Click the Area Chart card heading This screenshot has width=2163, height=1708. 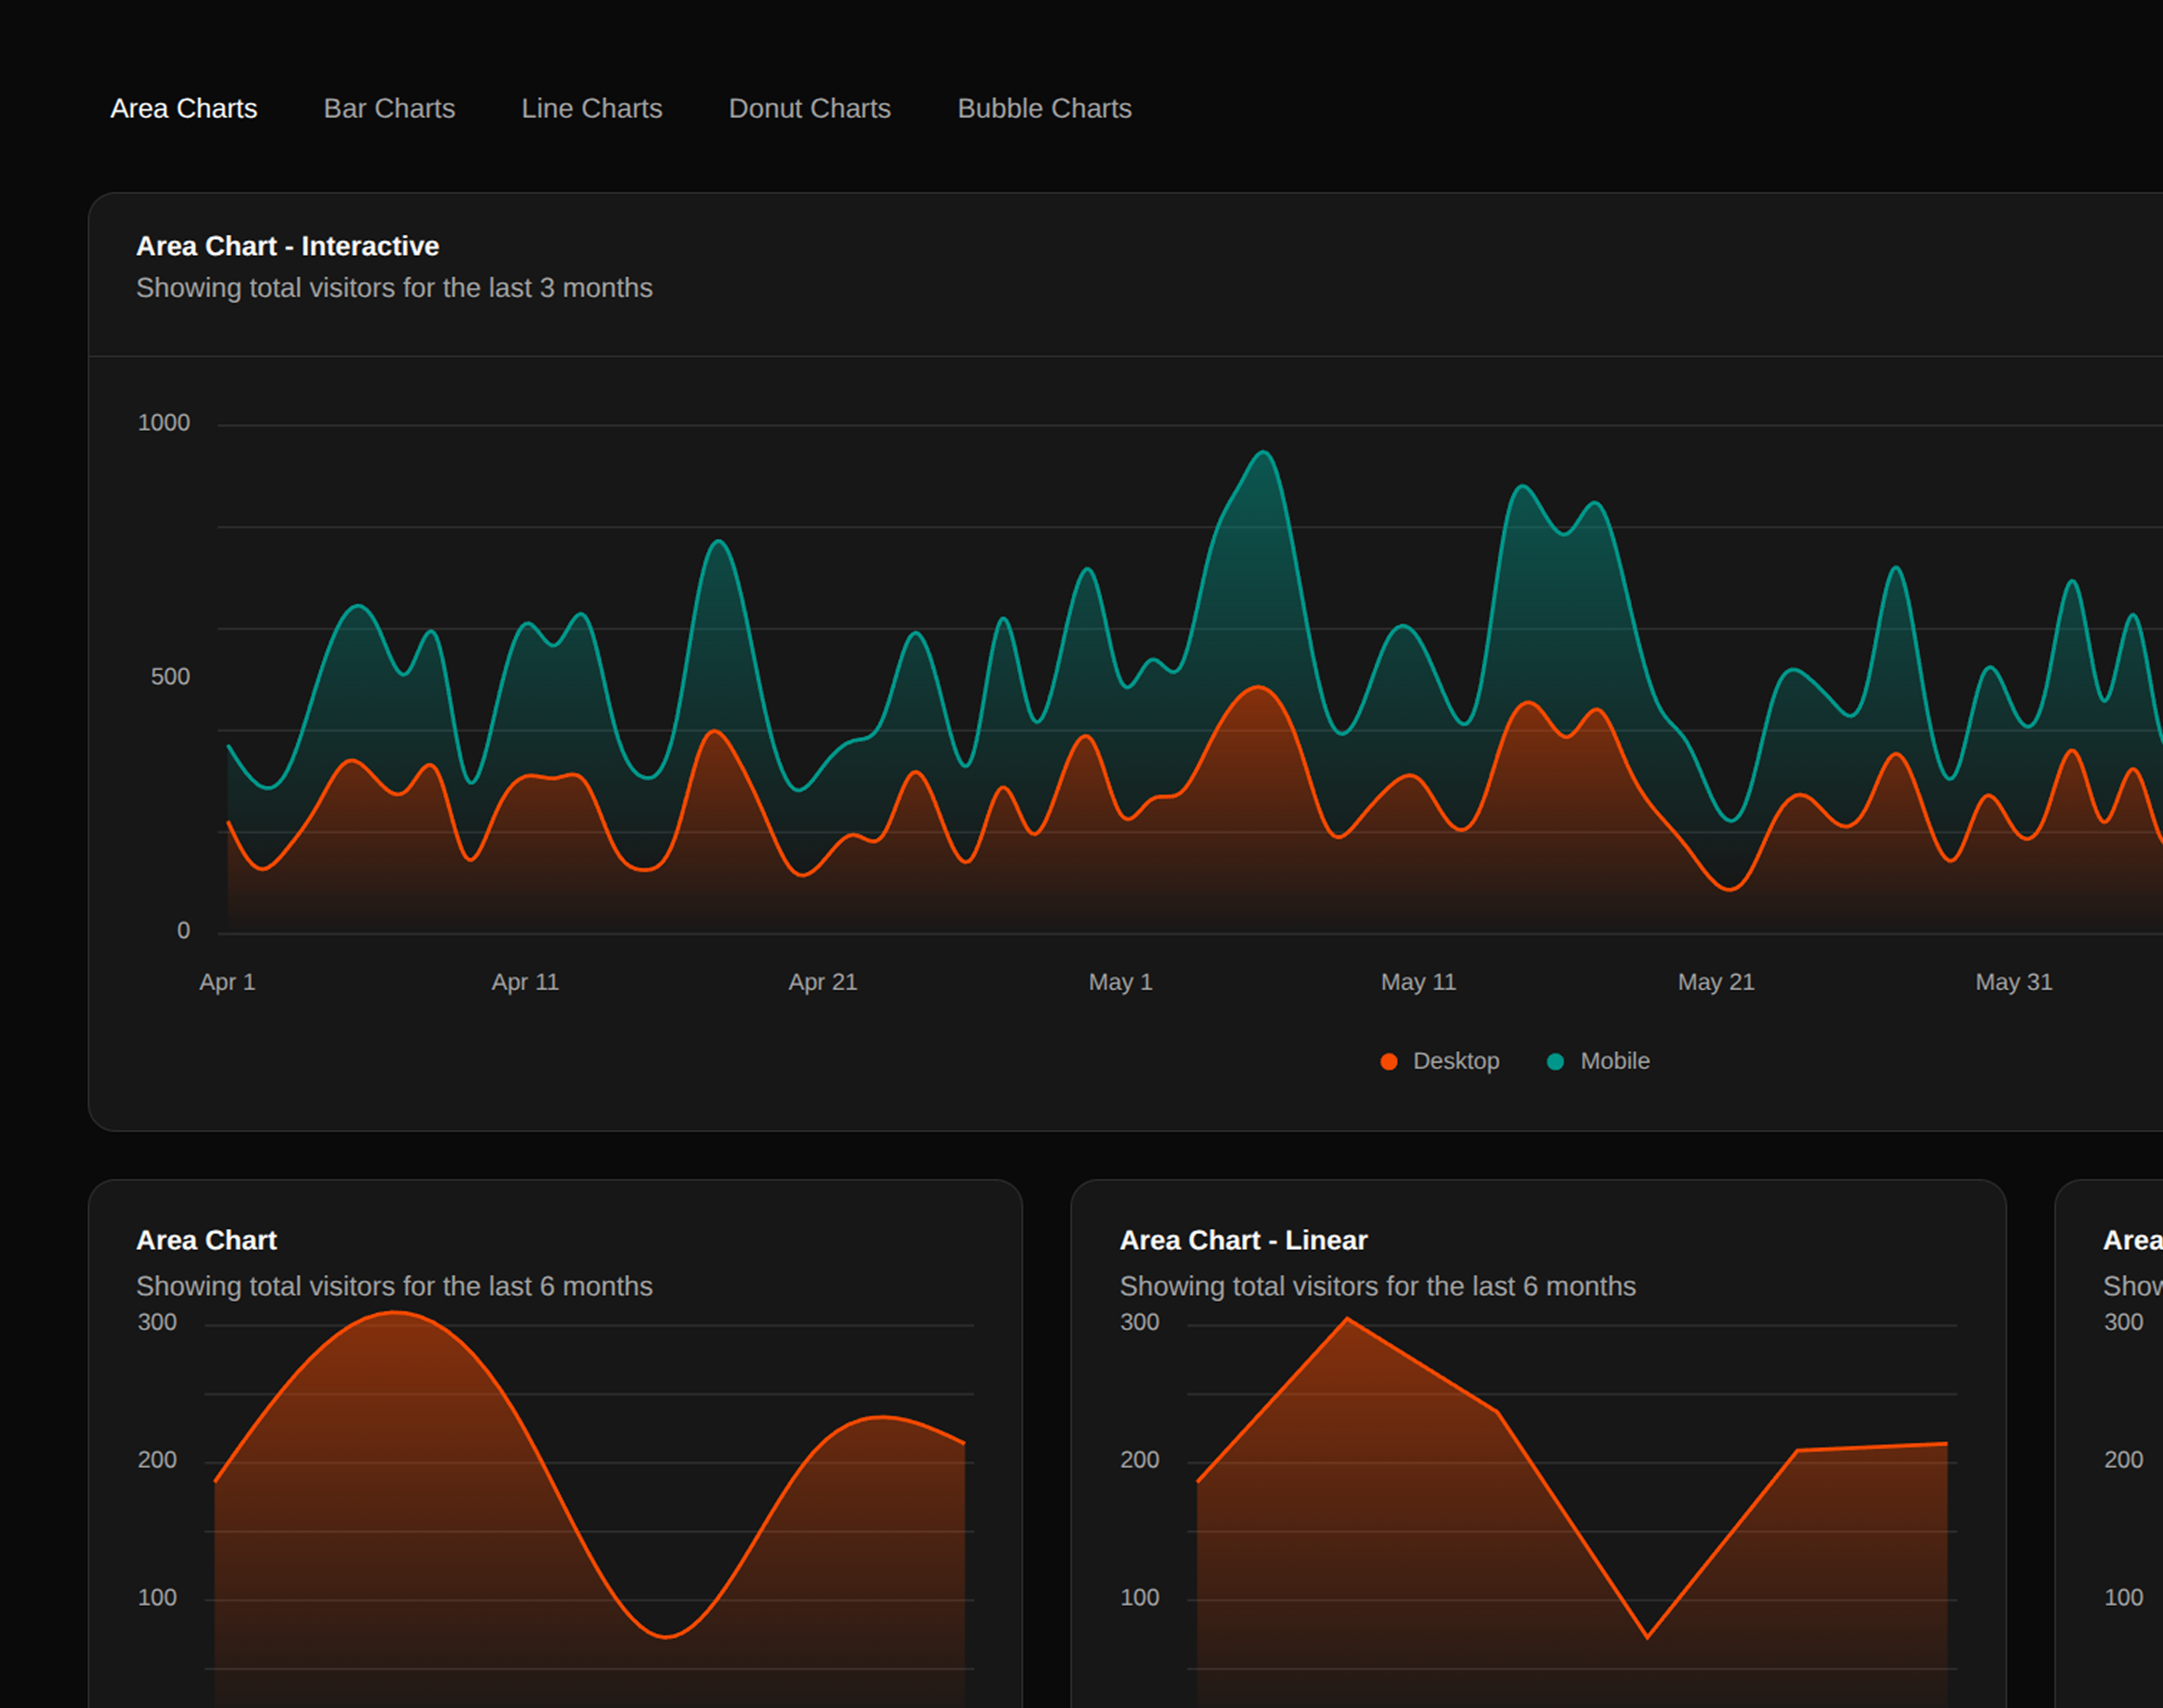pos(206,1240)
